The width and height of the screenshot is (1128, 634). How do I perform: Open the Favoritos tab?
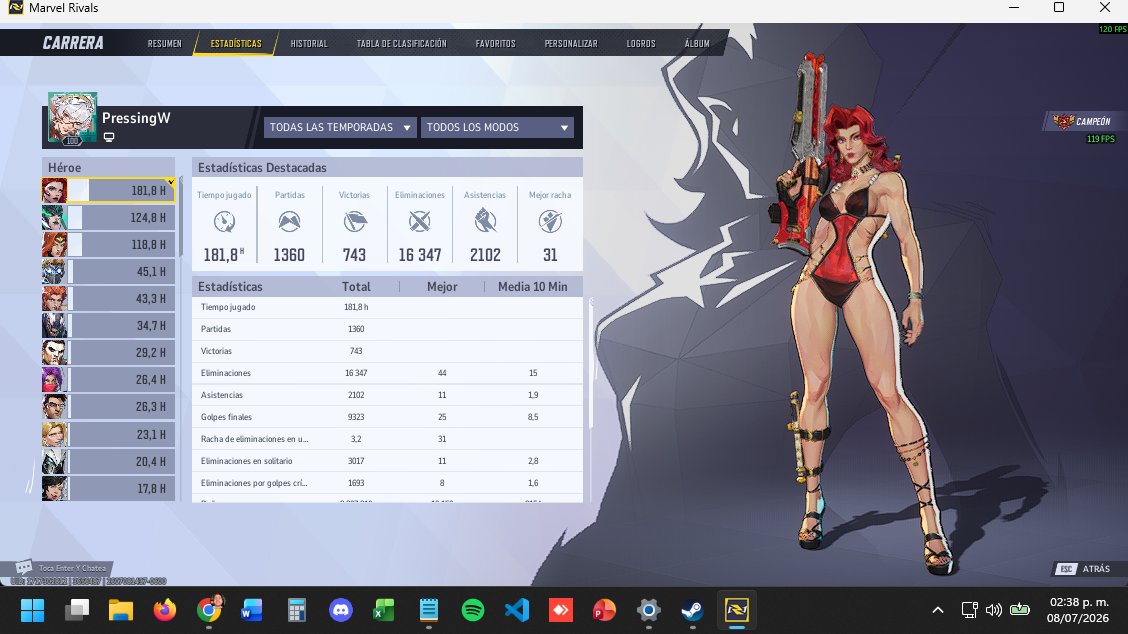pyautogui.click(x=496, y=44)
